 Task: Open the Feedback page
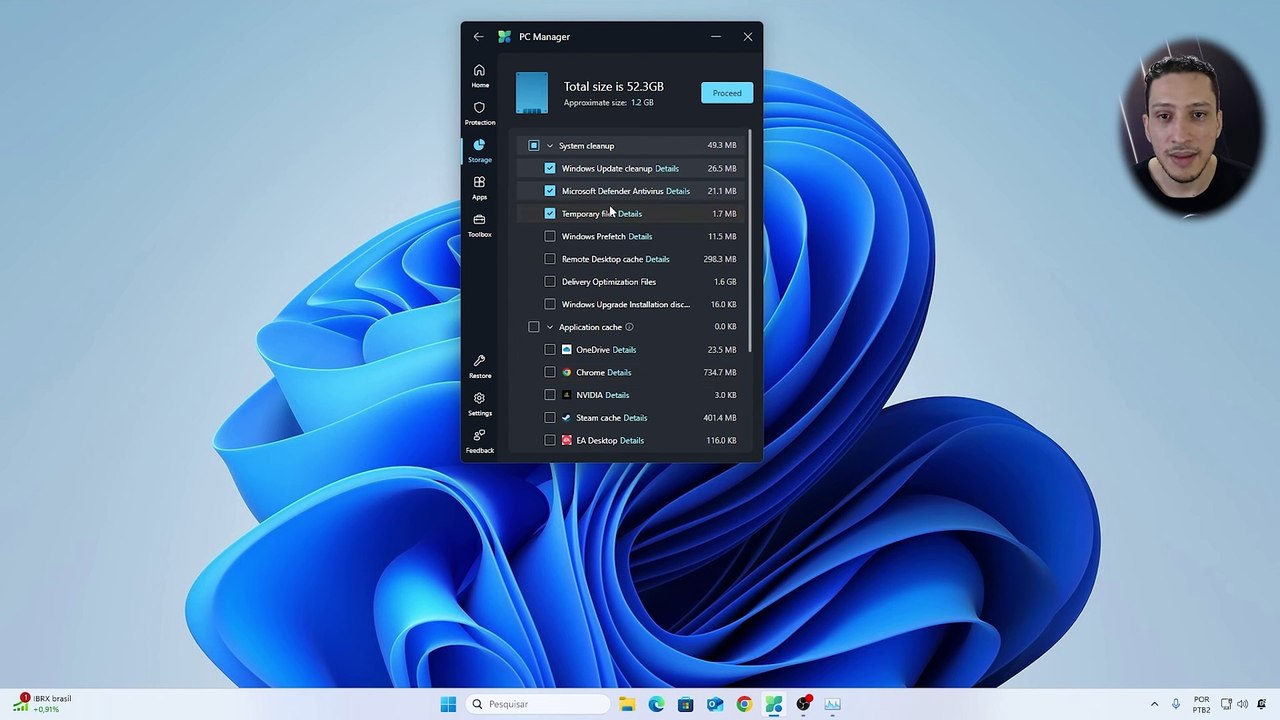coord(480,441)
